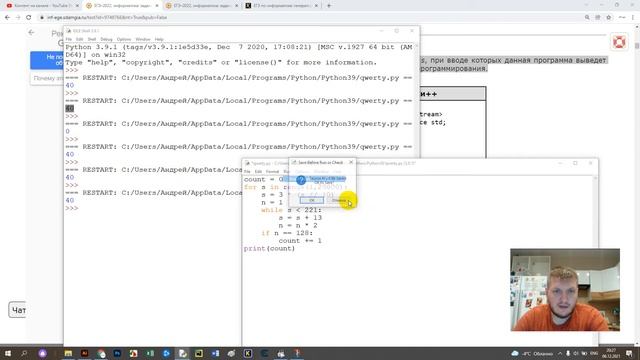Open Debug menu in IDLE Shell window
Image resolution: width=640 pixels, height=360 pixels.
(x=106, y=39)
